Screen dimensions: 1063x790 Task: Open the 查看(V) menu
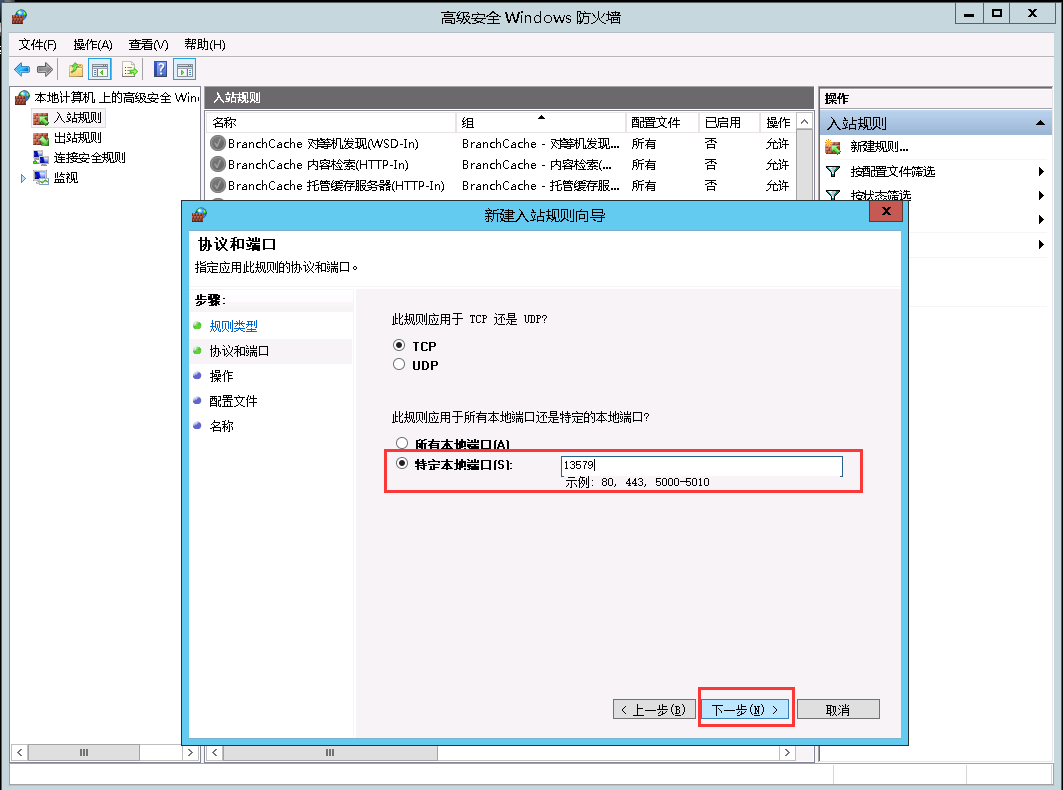click(148, 45)
